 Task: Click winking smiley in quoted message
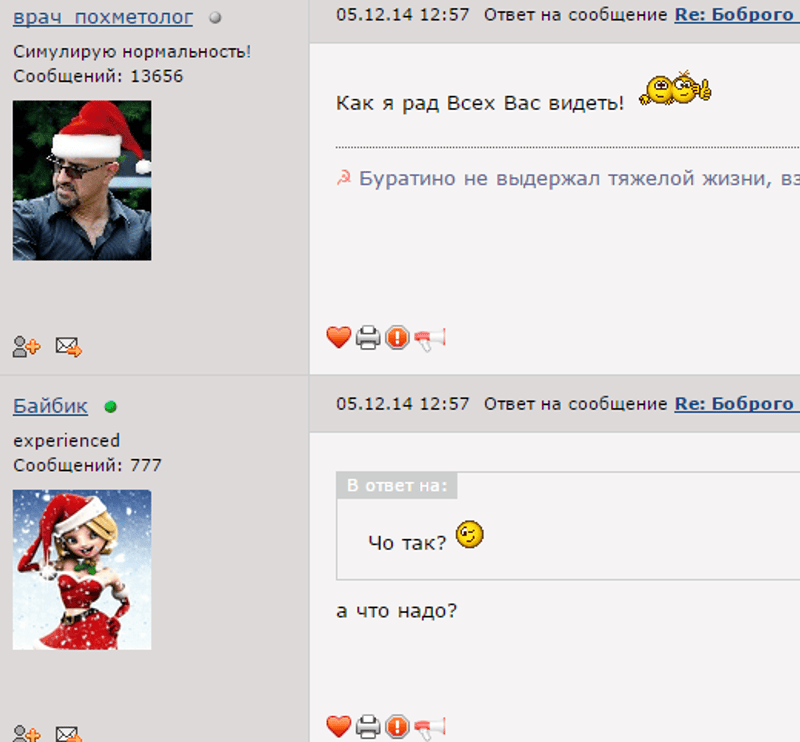click(x=469, y=534)
